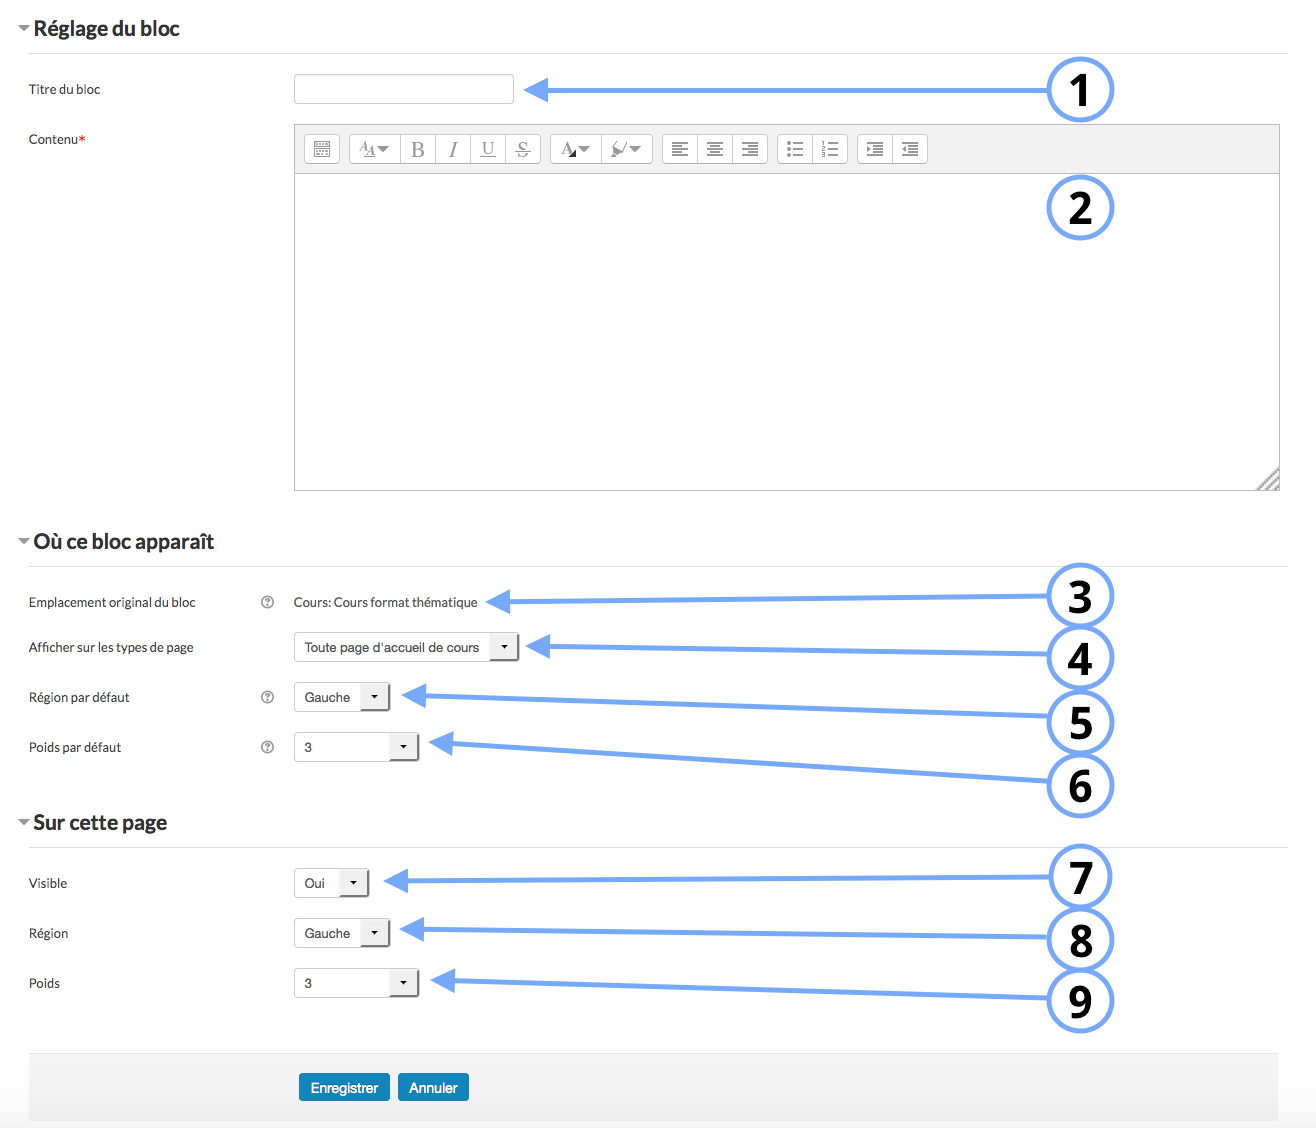This screenshot has width=1316, height=1128.
Task: Insert a numbered list
Action: pyautogui.click(x=830, y=149)
